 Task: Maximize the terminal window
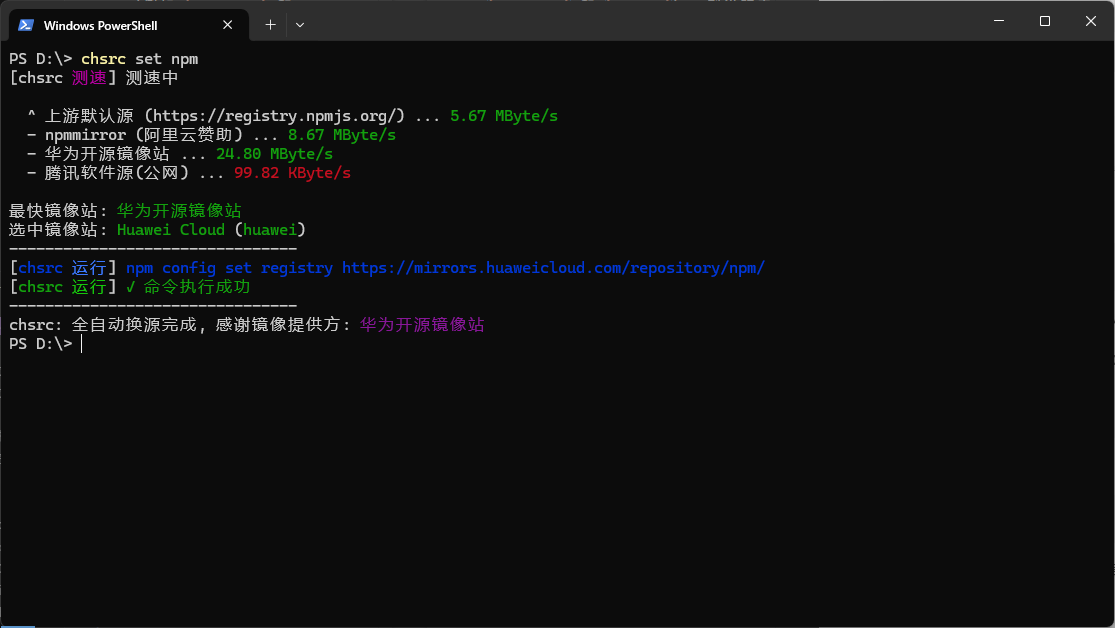1045,21
